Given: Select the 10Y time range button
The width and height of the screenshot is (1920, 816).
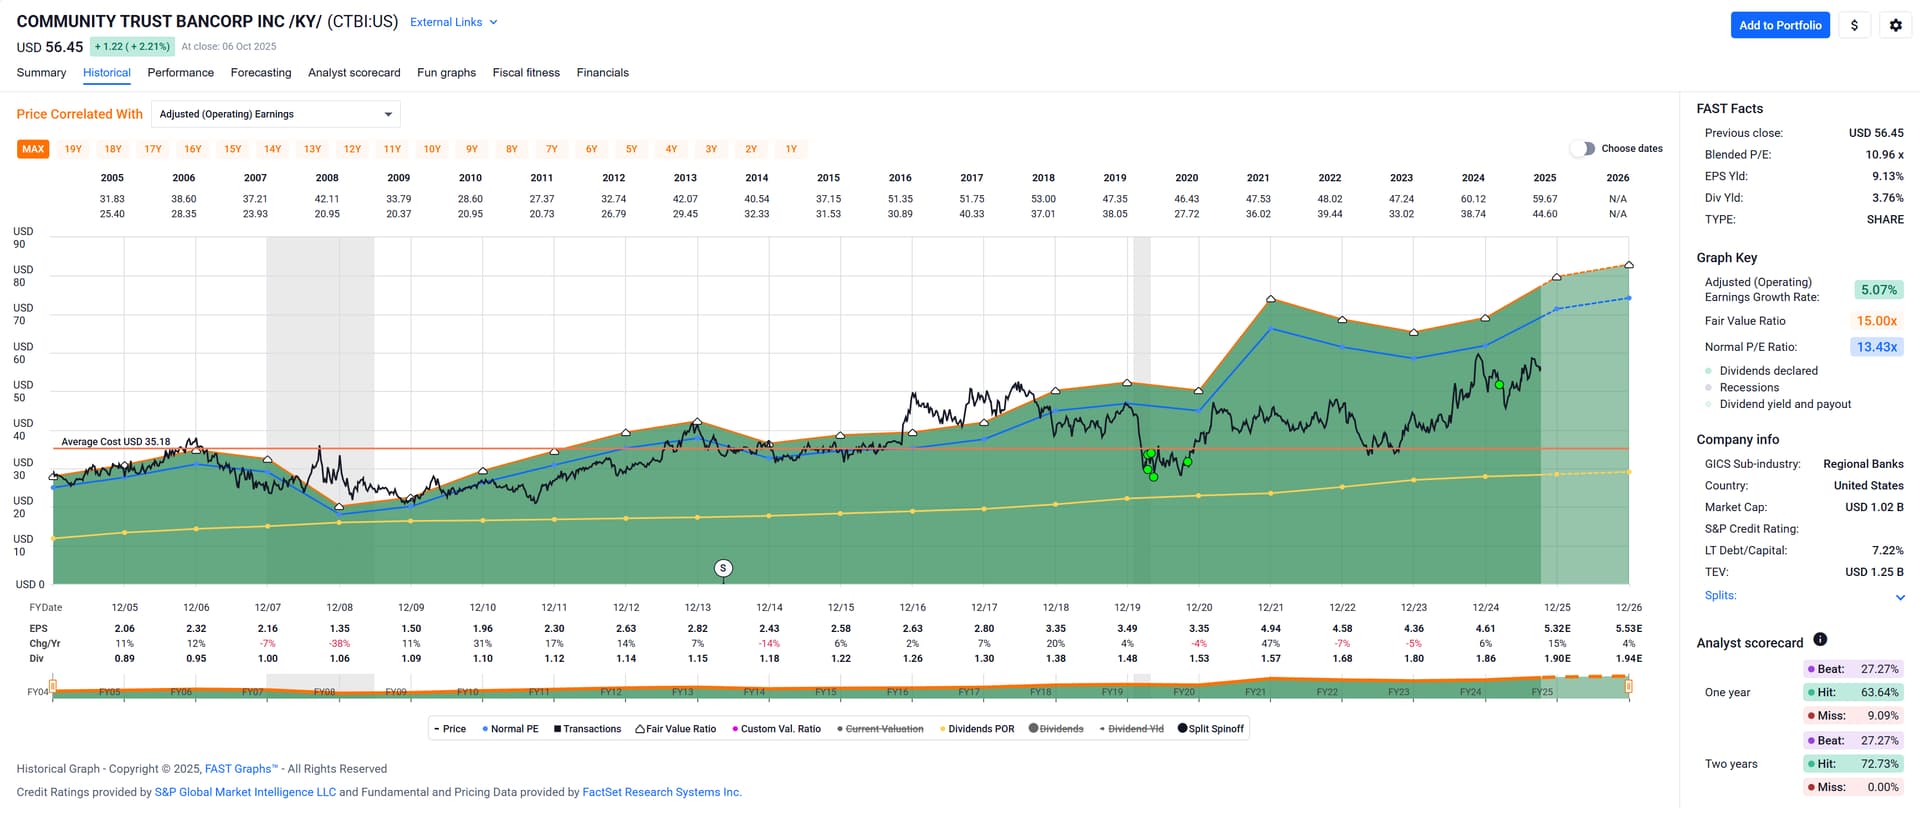Looking at the screenshot, I should click(x=432, y=149).
